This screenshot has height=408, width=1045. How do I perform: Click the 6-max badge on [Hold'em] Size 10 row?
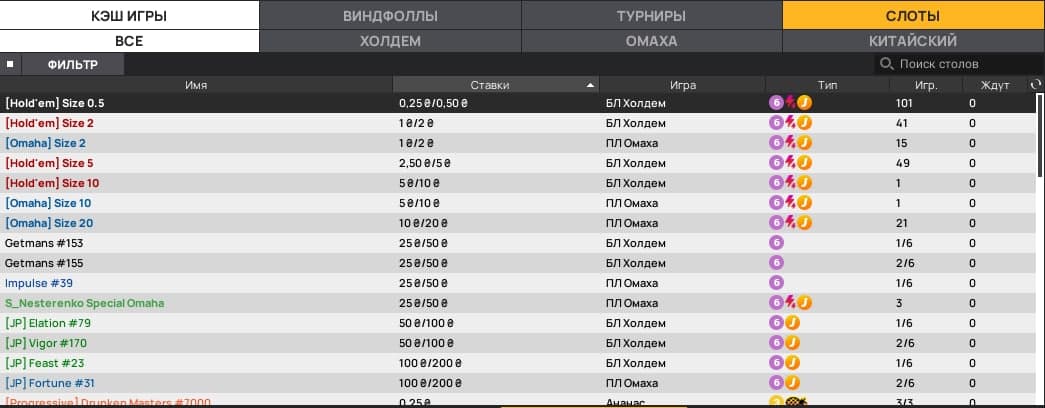pos(775,183)
